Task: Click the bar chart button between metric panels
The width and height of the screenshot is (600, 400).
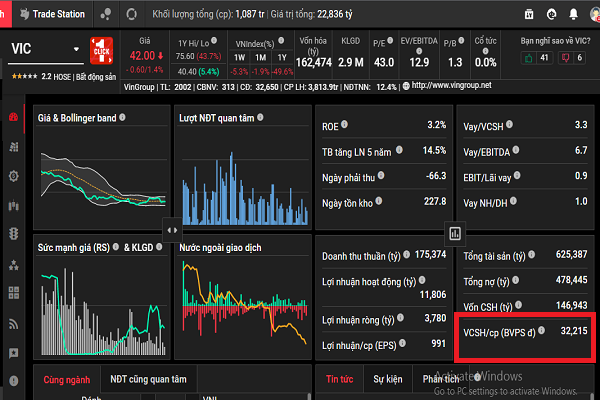Action: tap(455, 233)
